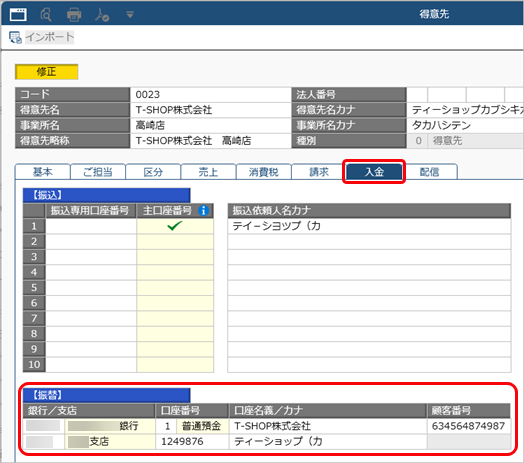Open the print preview magnifier icon
Screen dimensions: 524x463
(x=46, y=14)
